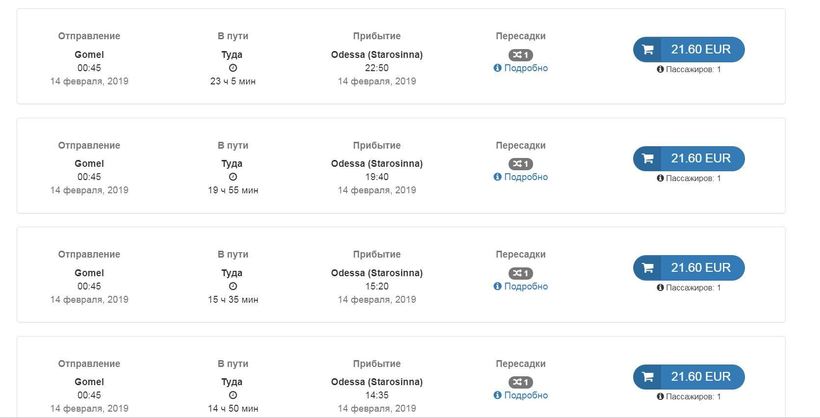Screen dimensions: 820x418
Task: Click the 15 ч 35 мин trip duration clock icon
Action: click(x=232, y=286)
